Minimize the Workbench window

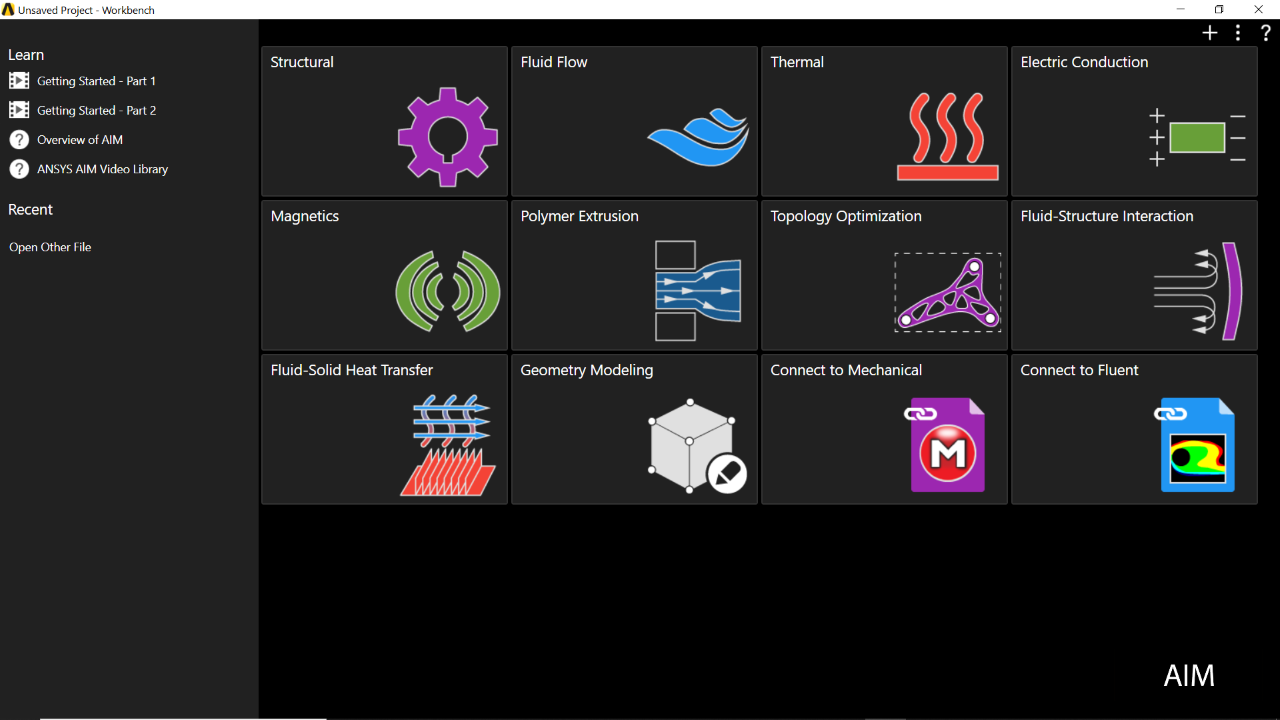pos(1182,9)
